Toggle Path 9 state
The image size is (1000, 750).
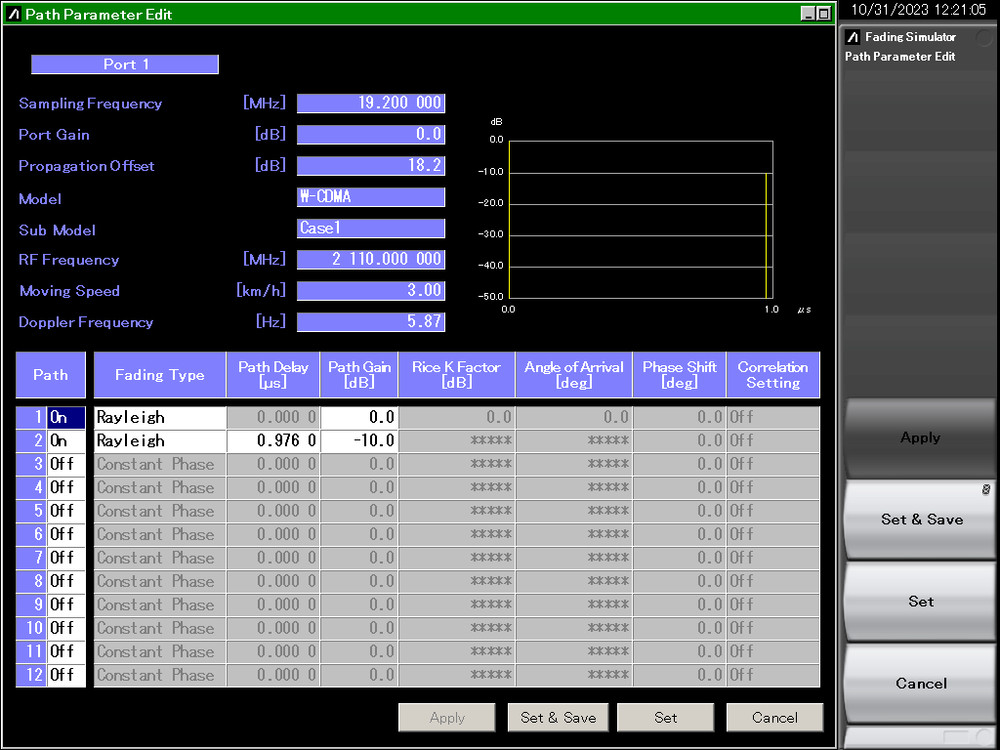tap(66, 605)
